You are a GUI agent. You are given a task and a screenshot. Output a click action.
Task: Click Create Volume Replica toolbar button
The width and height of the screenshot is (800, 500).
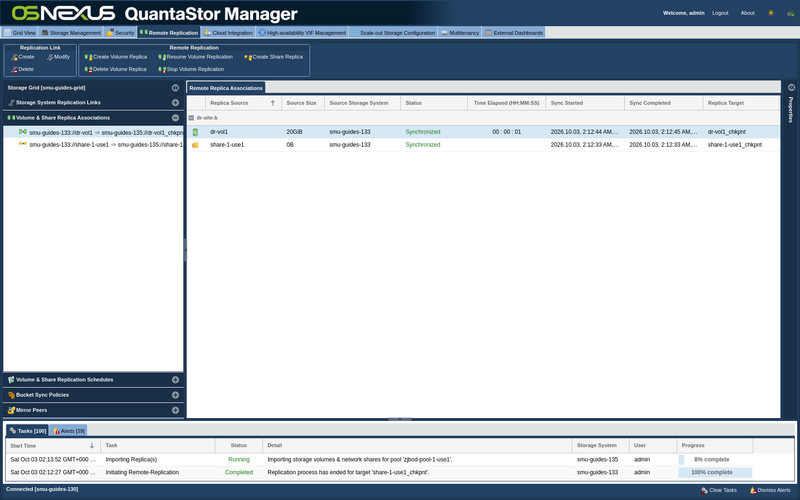tap(116, 57)
